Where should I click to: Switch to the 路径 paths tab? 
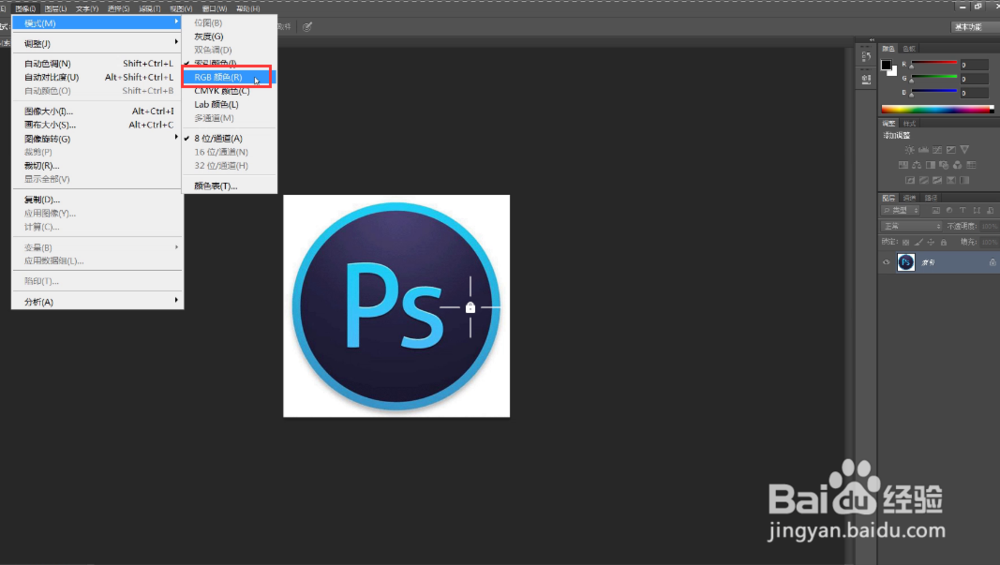pos(931,198)
